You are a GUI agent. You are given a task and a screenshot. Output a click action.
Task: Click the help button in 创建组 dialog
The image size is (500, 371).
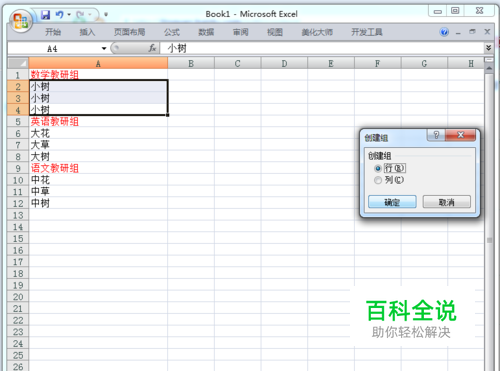[436, 135]
